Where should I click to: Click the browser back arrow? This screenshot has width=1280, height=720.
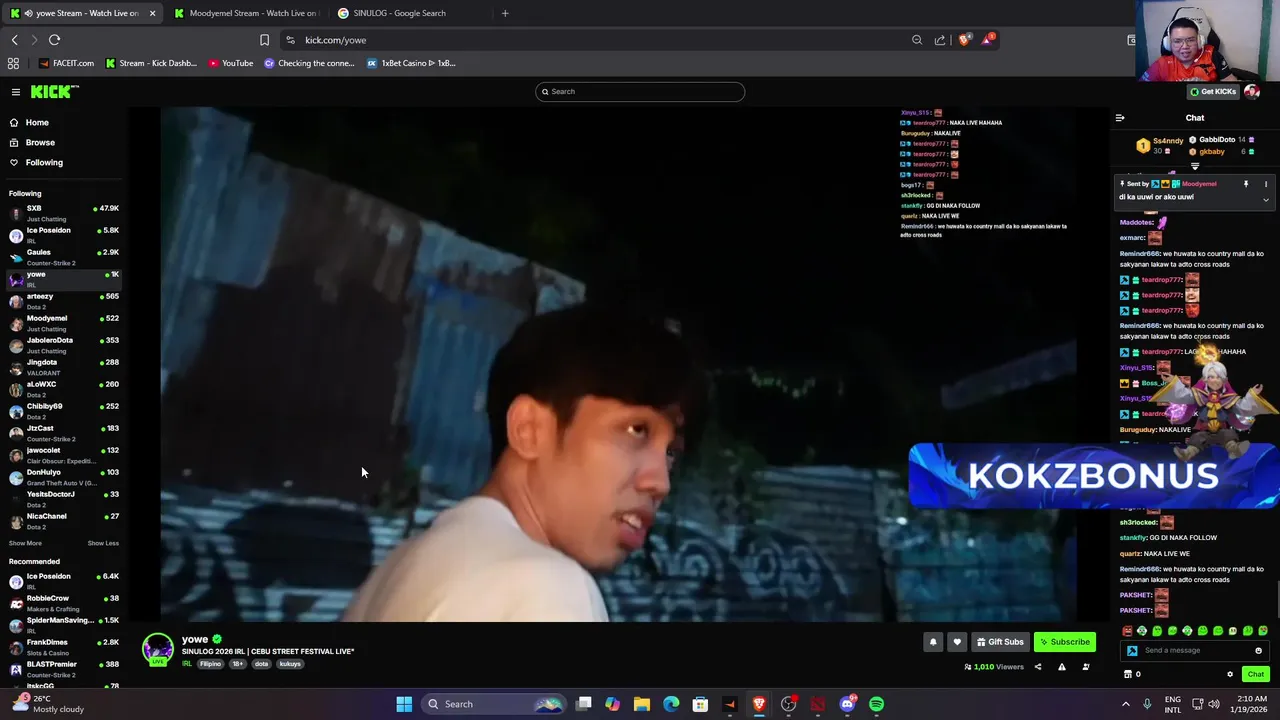15,40
